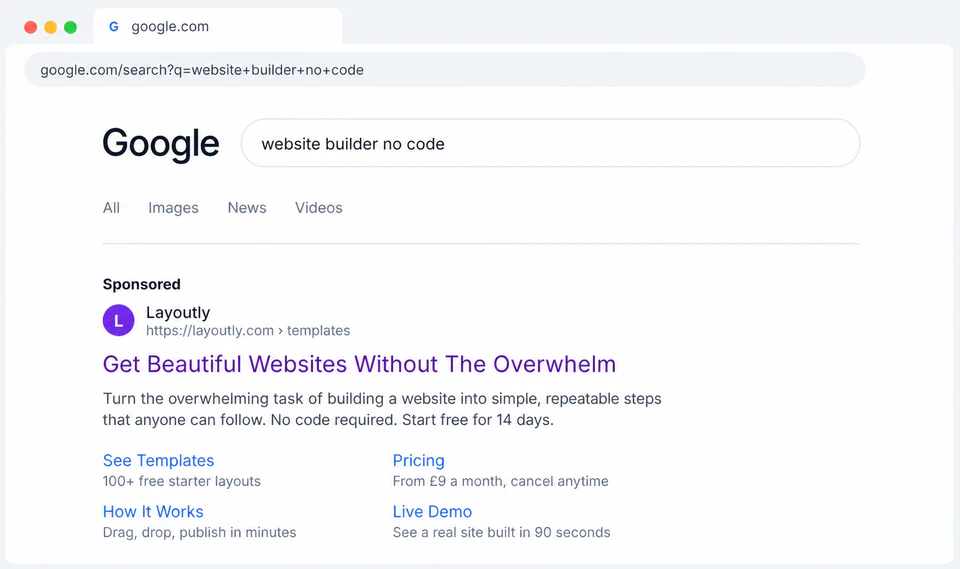Click 'From £9 a month, cancel anytime' text
The width and height of the screenshot is (960, 569).
[x=501, y=481]
